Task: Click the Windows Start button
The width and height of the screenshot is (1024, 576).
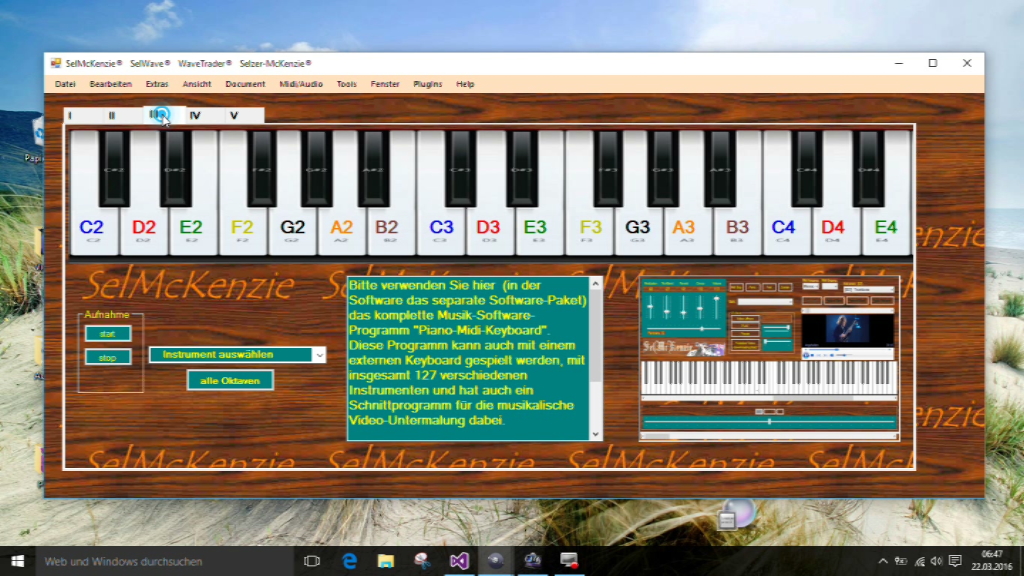Action: coord(18,561)
